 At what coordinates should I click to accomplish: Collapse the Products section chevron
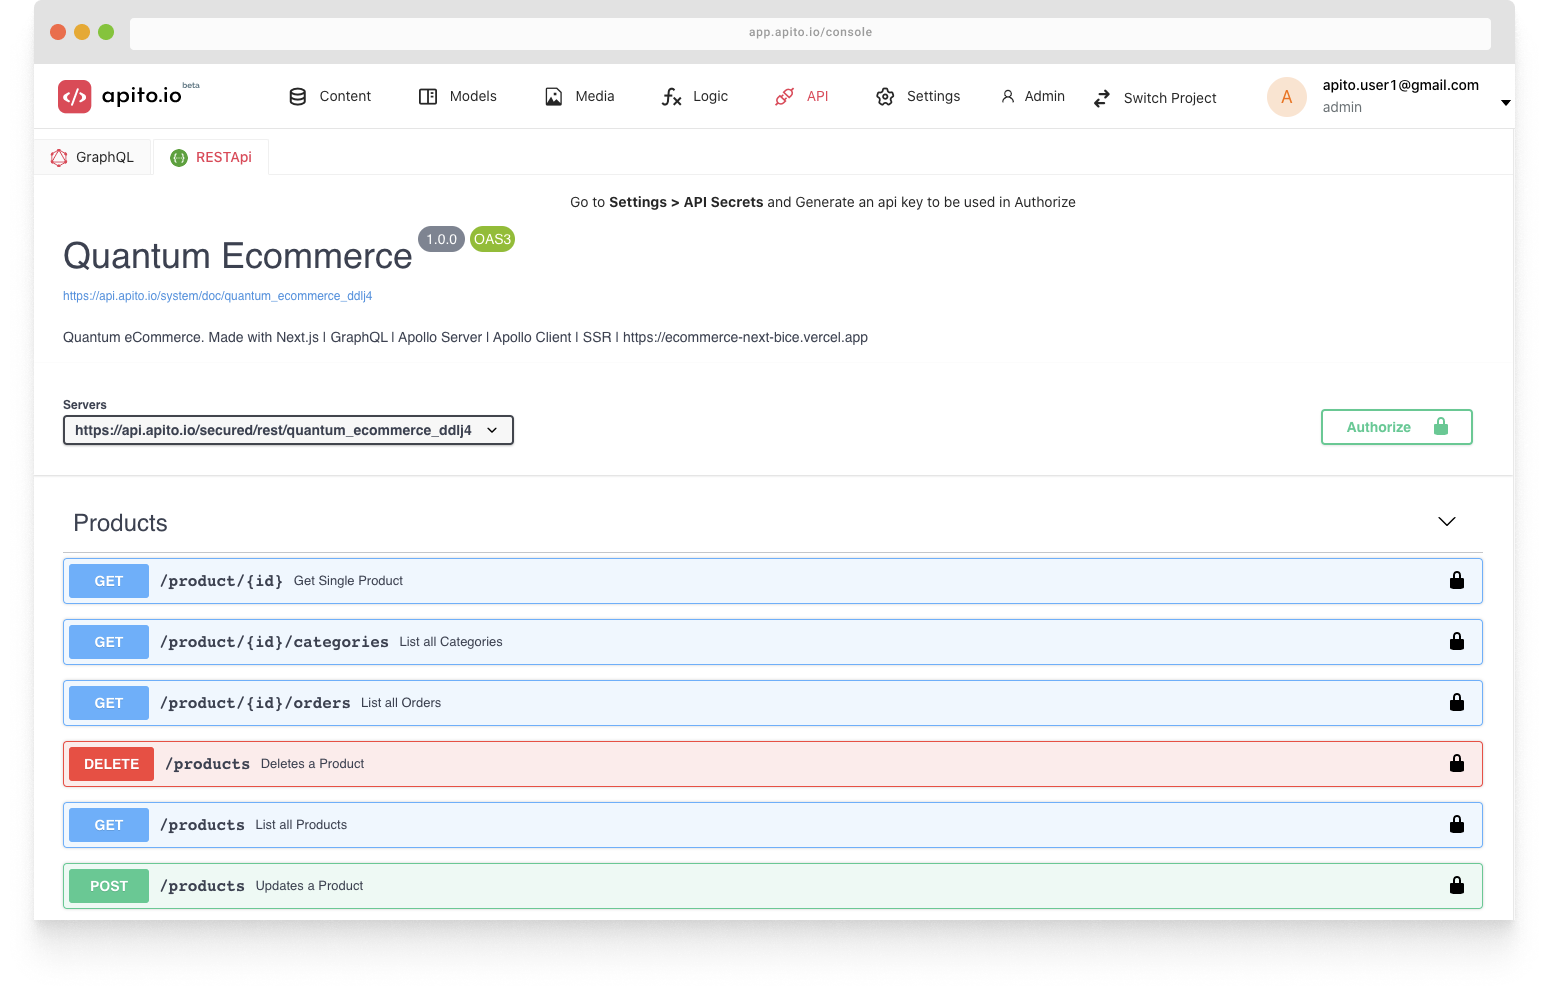tap(1447, 522)
